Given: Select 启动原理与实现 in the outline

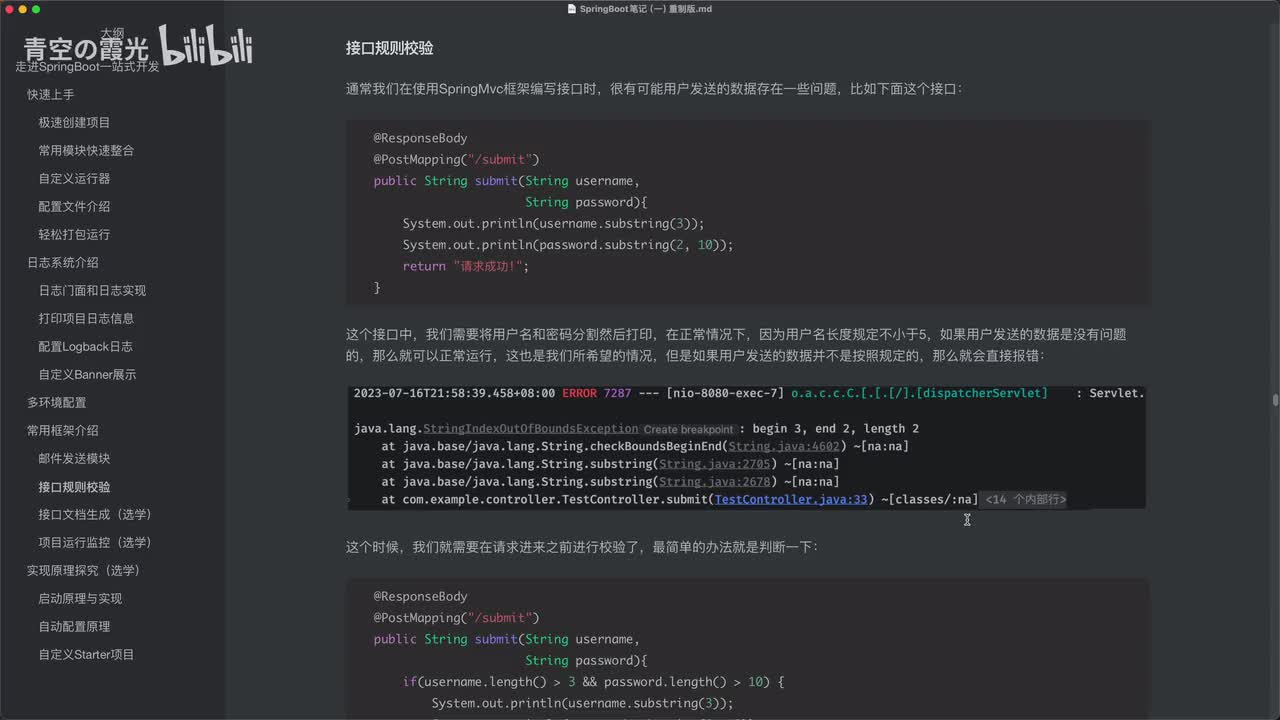Looking at the screenshot, I should [80, 598].
